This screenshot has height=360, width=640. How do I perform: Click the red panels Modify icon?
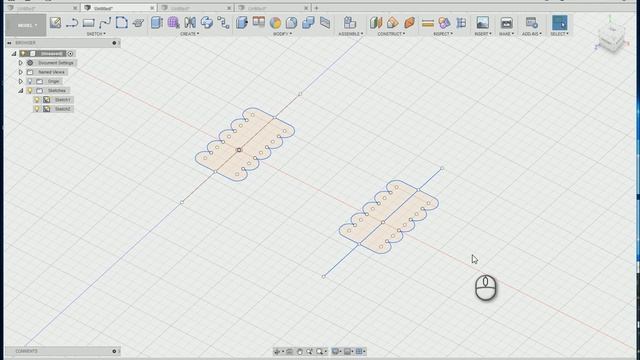259,22
